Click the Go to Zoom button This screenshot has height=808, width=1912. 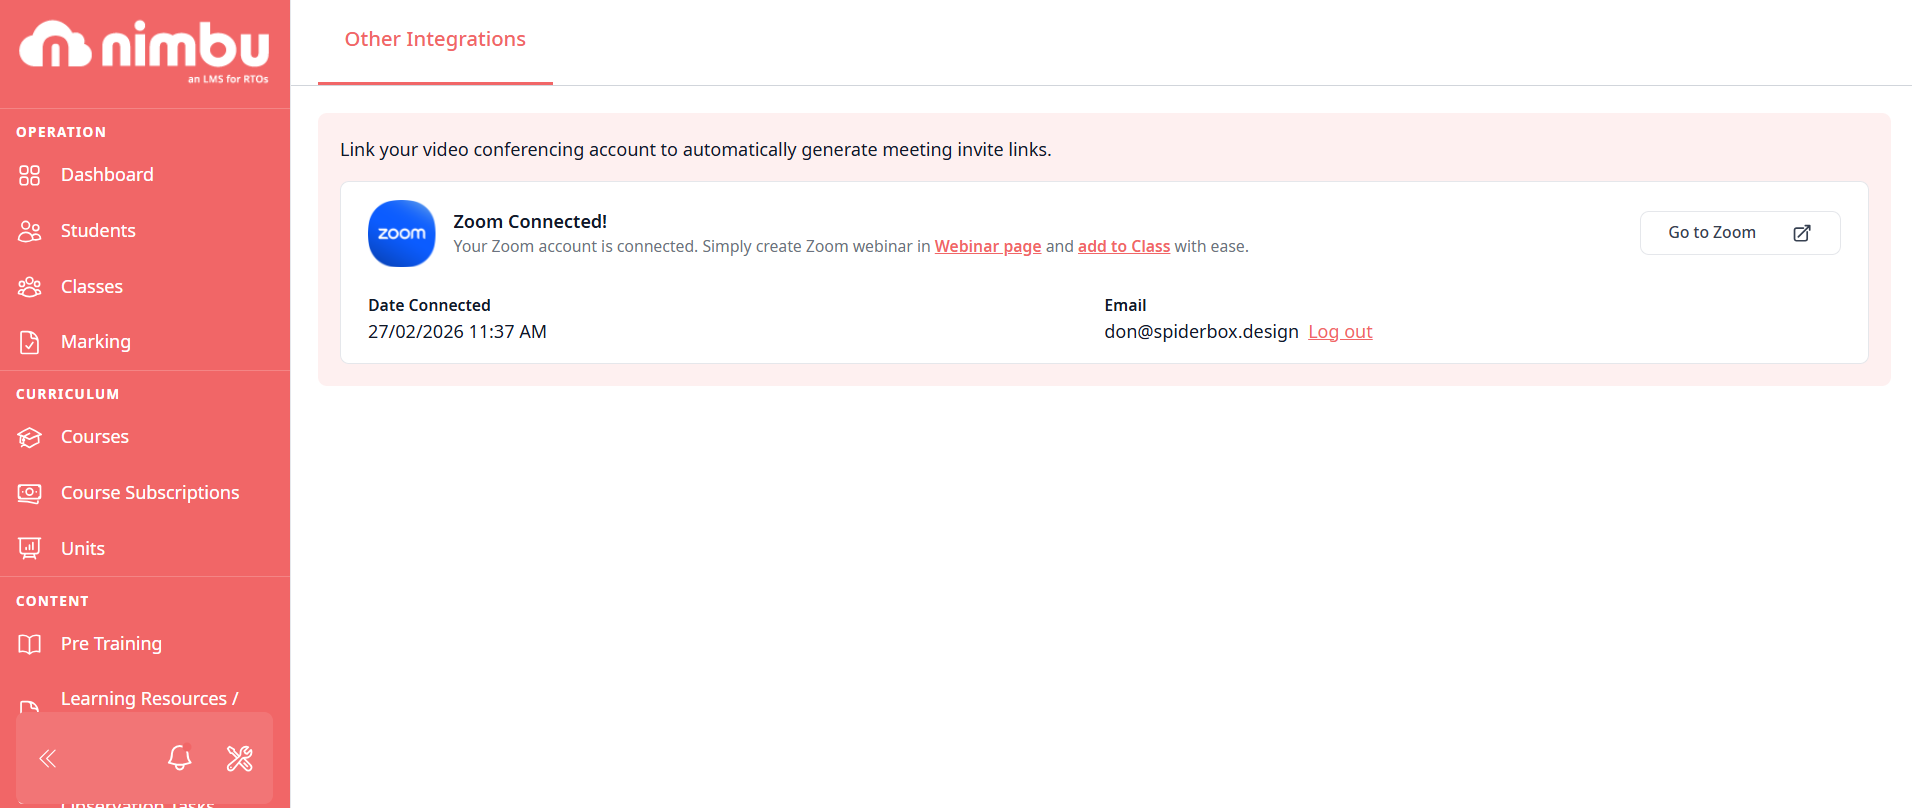[x=1740, y=233]
